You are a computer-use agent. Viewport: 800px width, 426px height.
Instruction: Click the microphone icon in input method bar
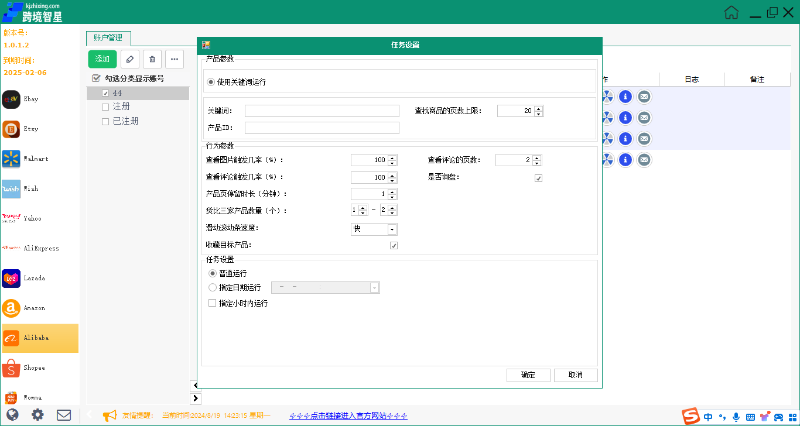(x=736, y=416)
